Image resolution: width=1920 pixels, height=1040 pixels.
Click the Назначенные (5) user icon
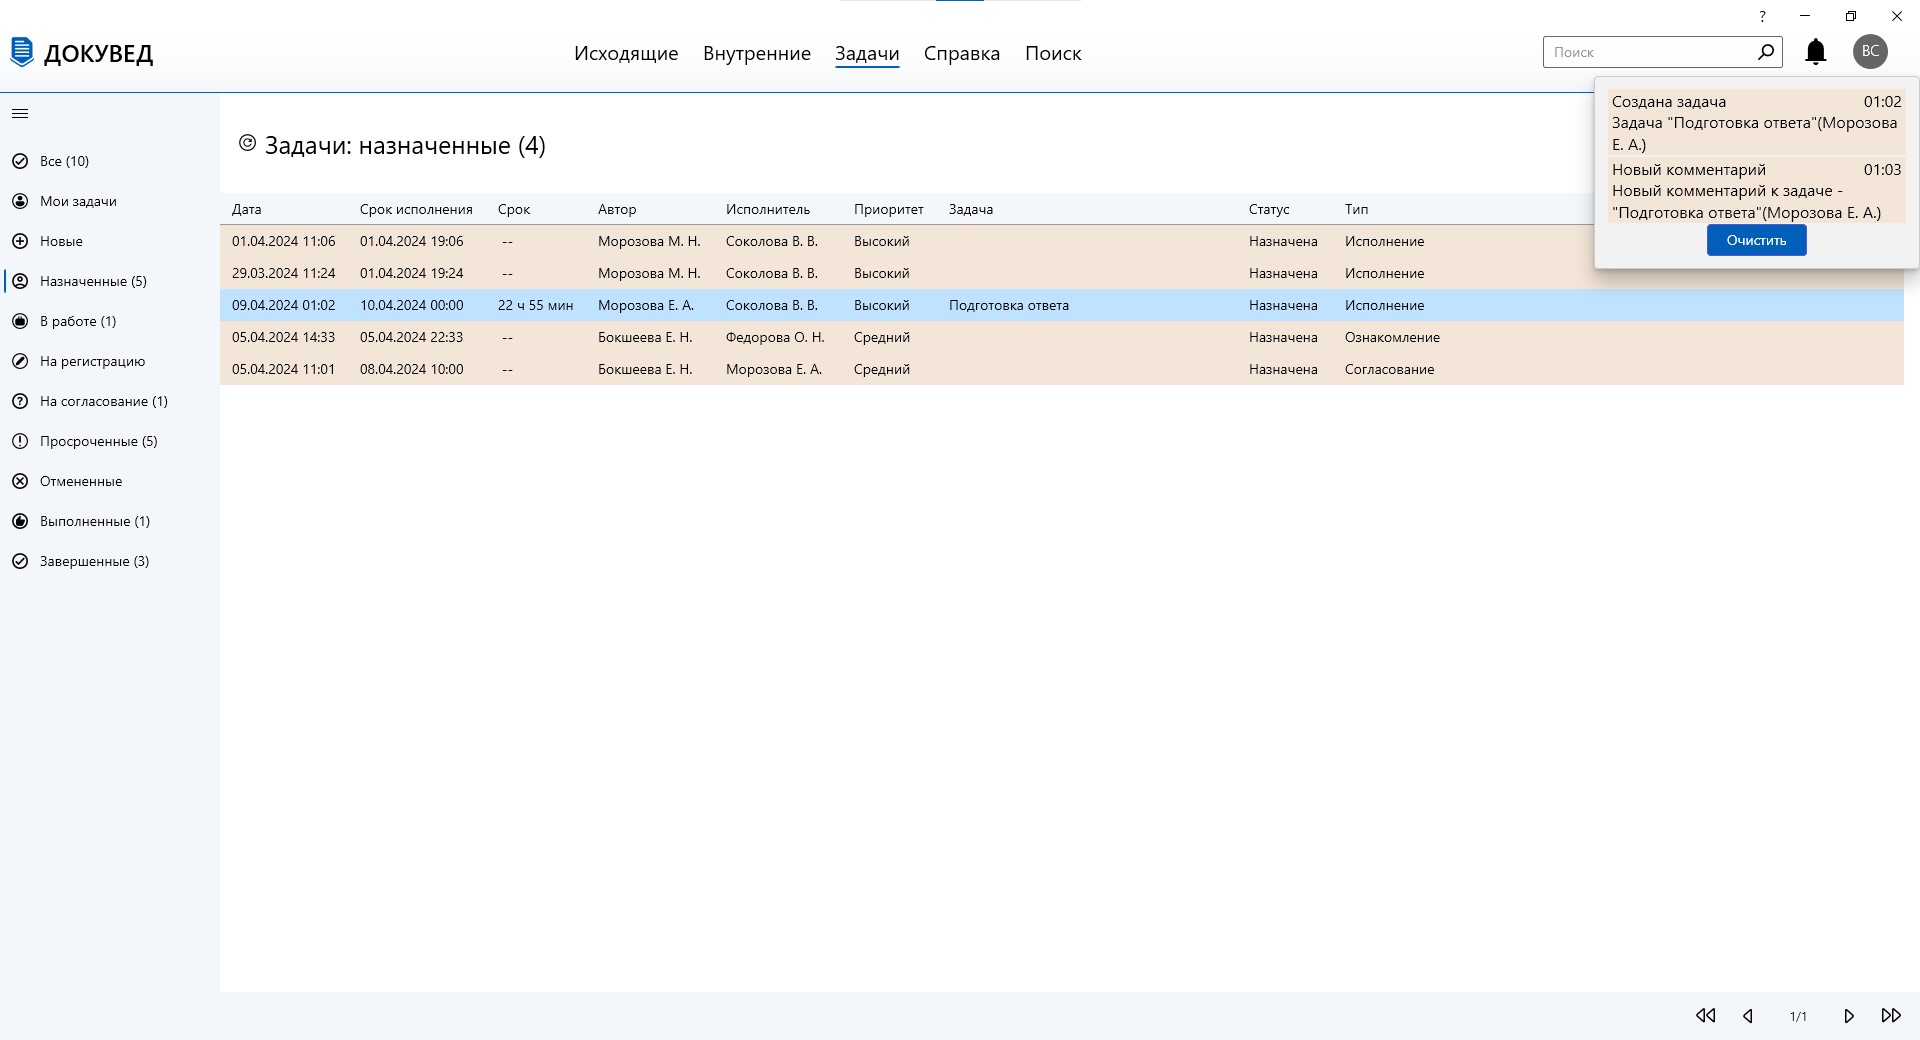tap(20, 281)
